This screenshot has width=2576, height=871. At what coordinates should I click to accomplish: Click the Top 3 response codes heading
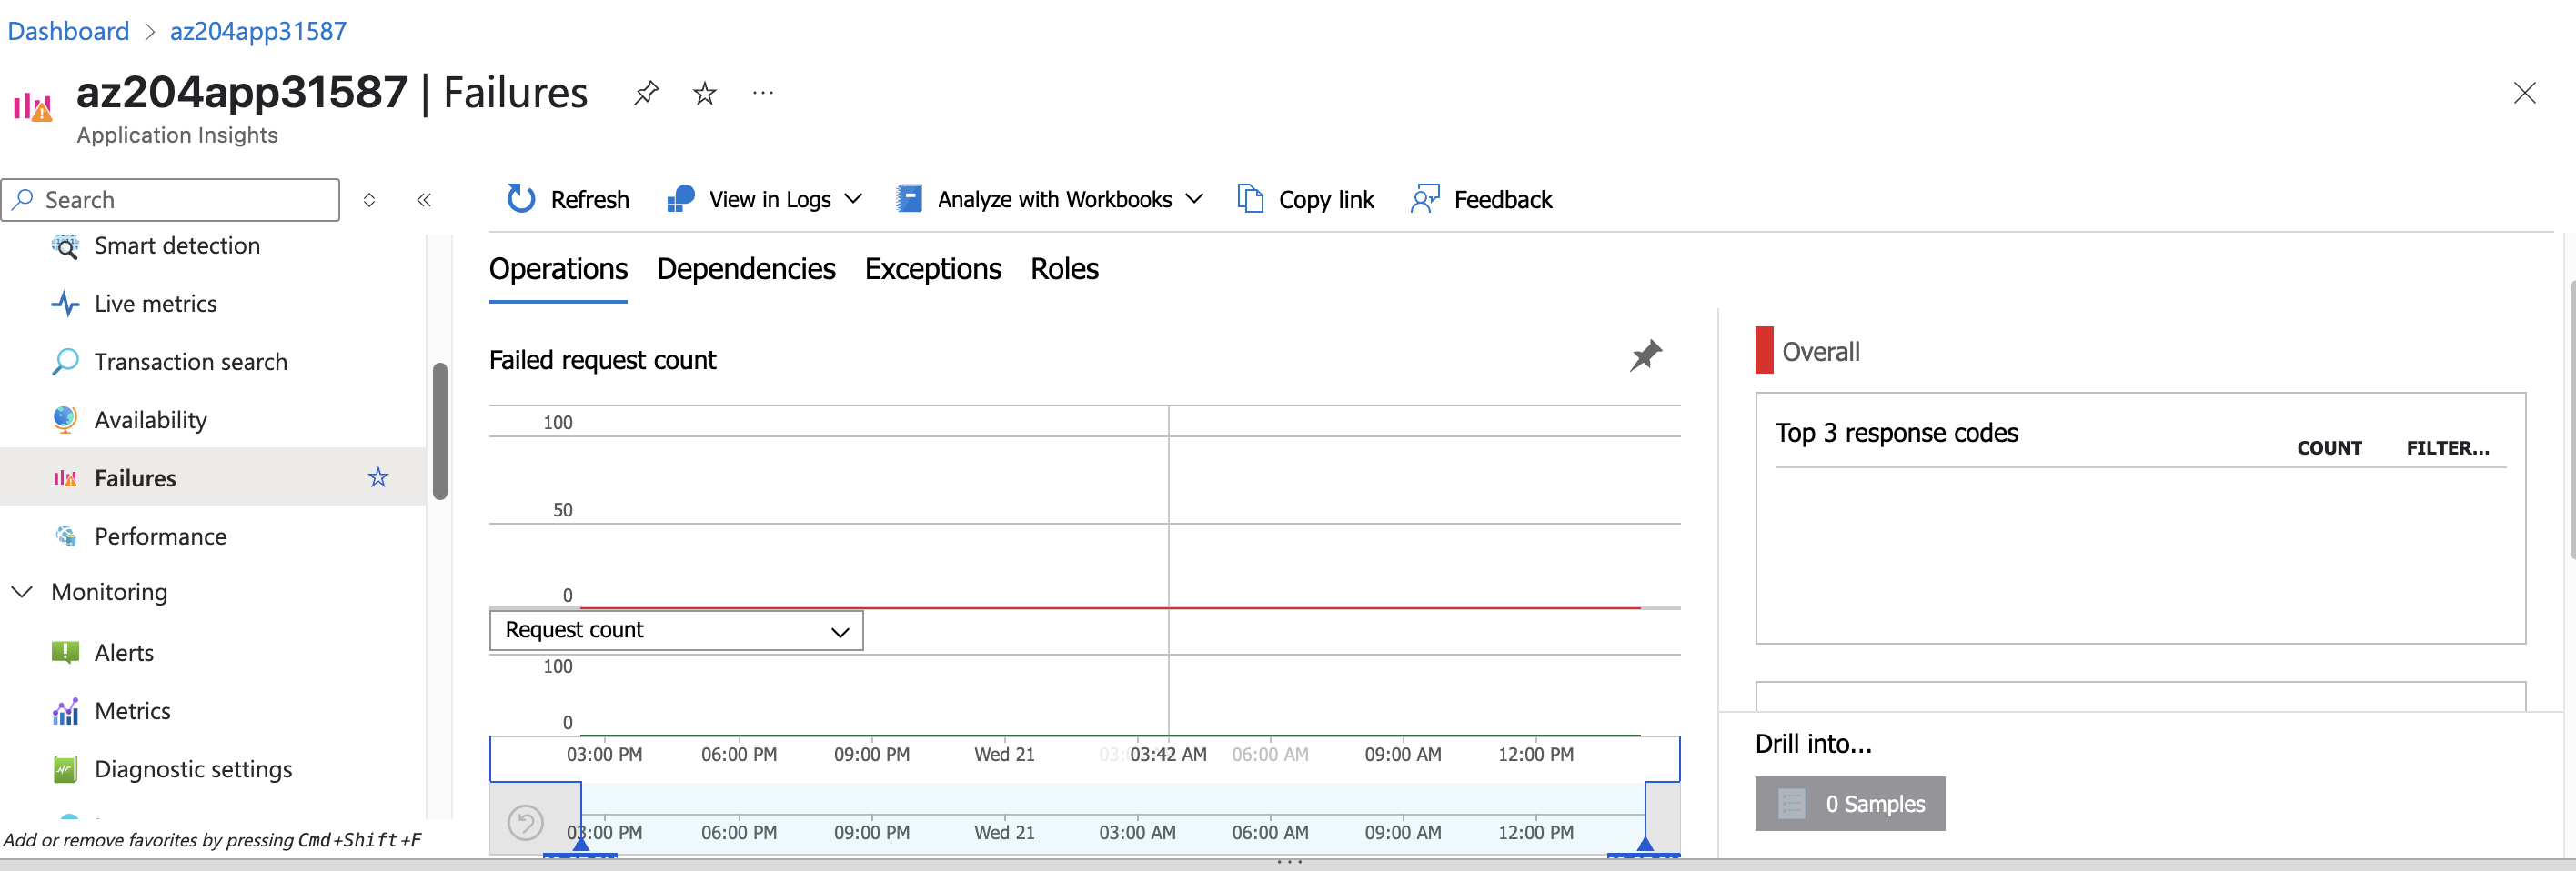(x=1896, y=433)
